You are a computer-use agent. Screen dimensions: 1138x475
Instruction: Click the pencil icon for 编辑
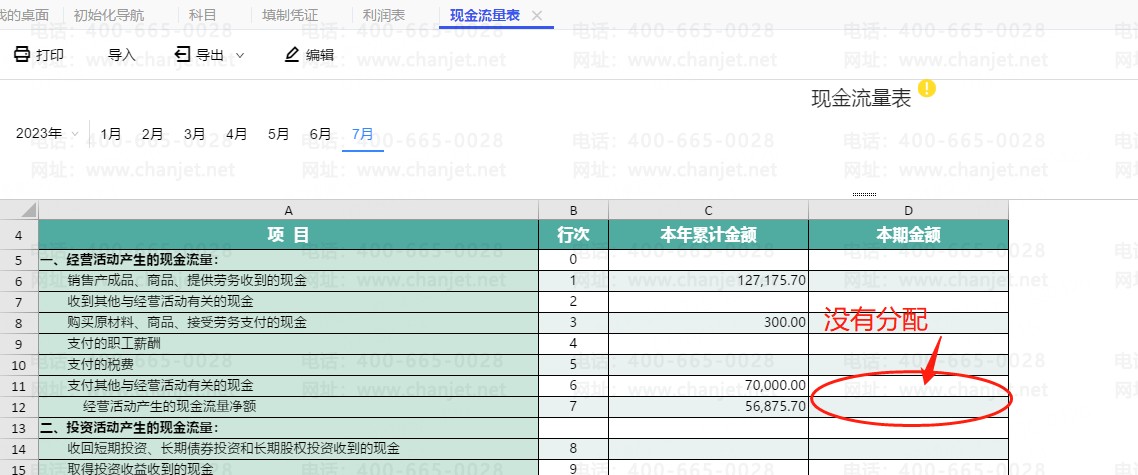(x=292, y=55)
